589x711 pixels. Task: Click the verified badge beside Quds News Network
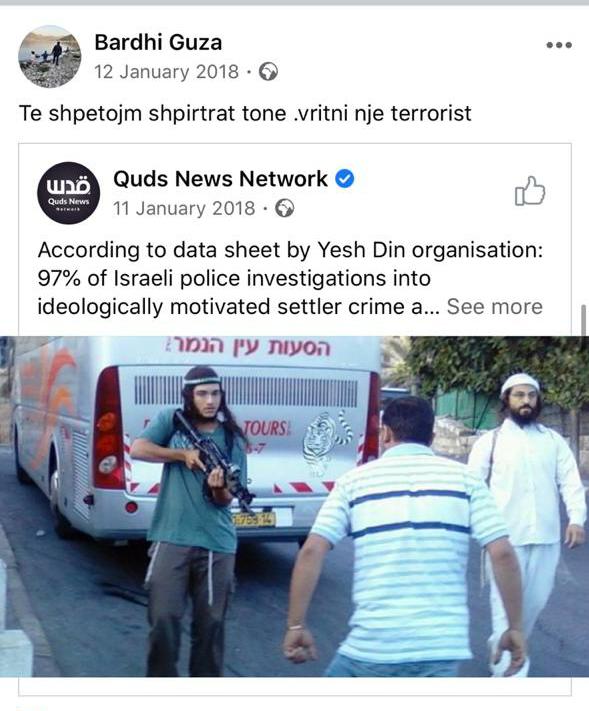pos(345,179)
